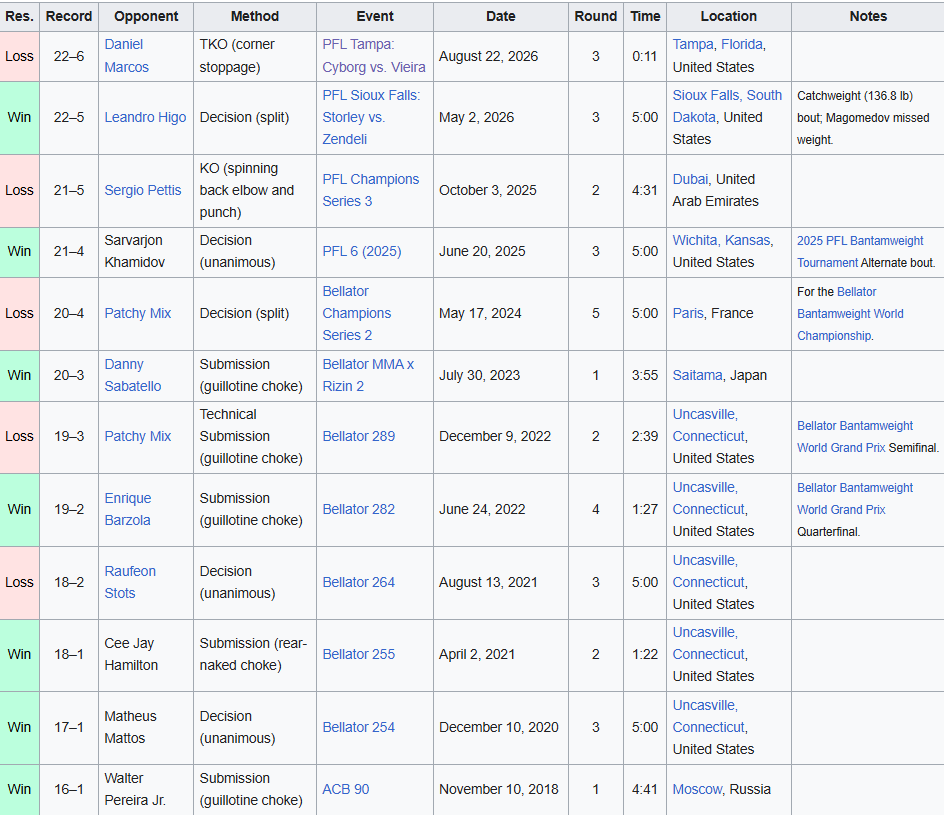Click the Location column header
Screen dimensions: 949x815
(729, 16)
